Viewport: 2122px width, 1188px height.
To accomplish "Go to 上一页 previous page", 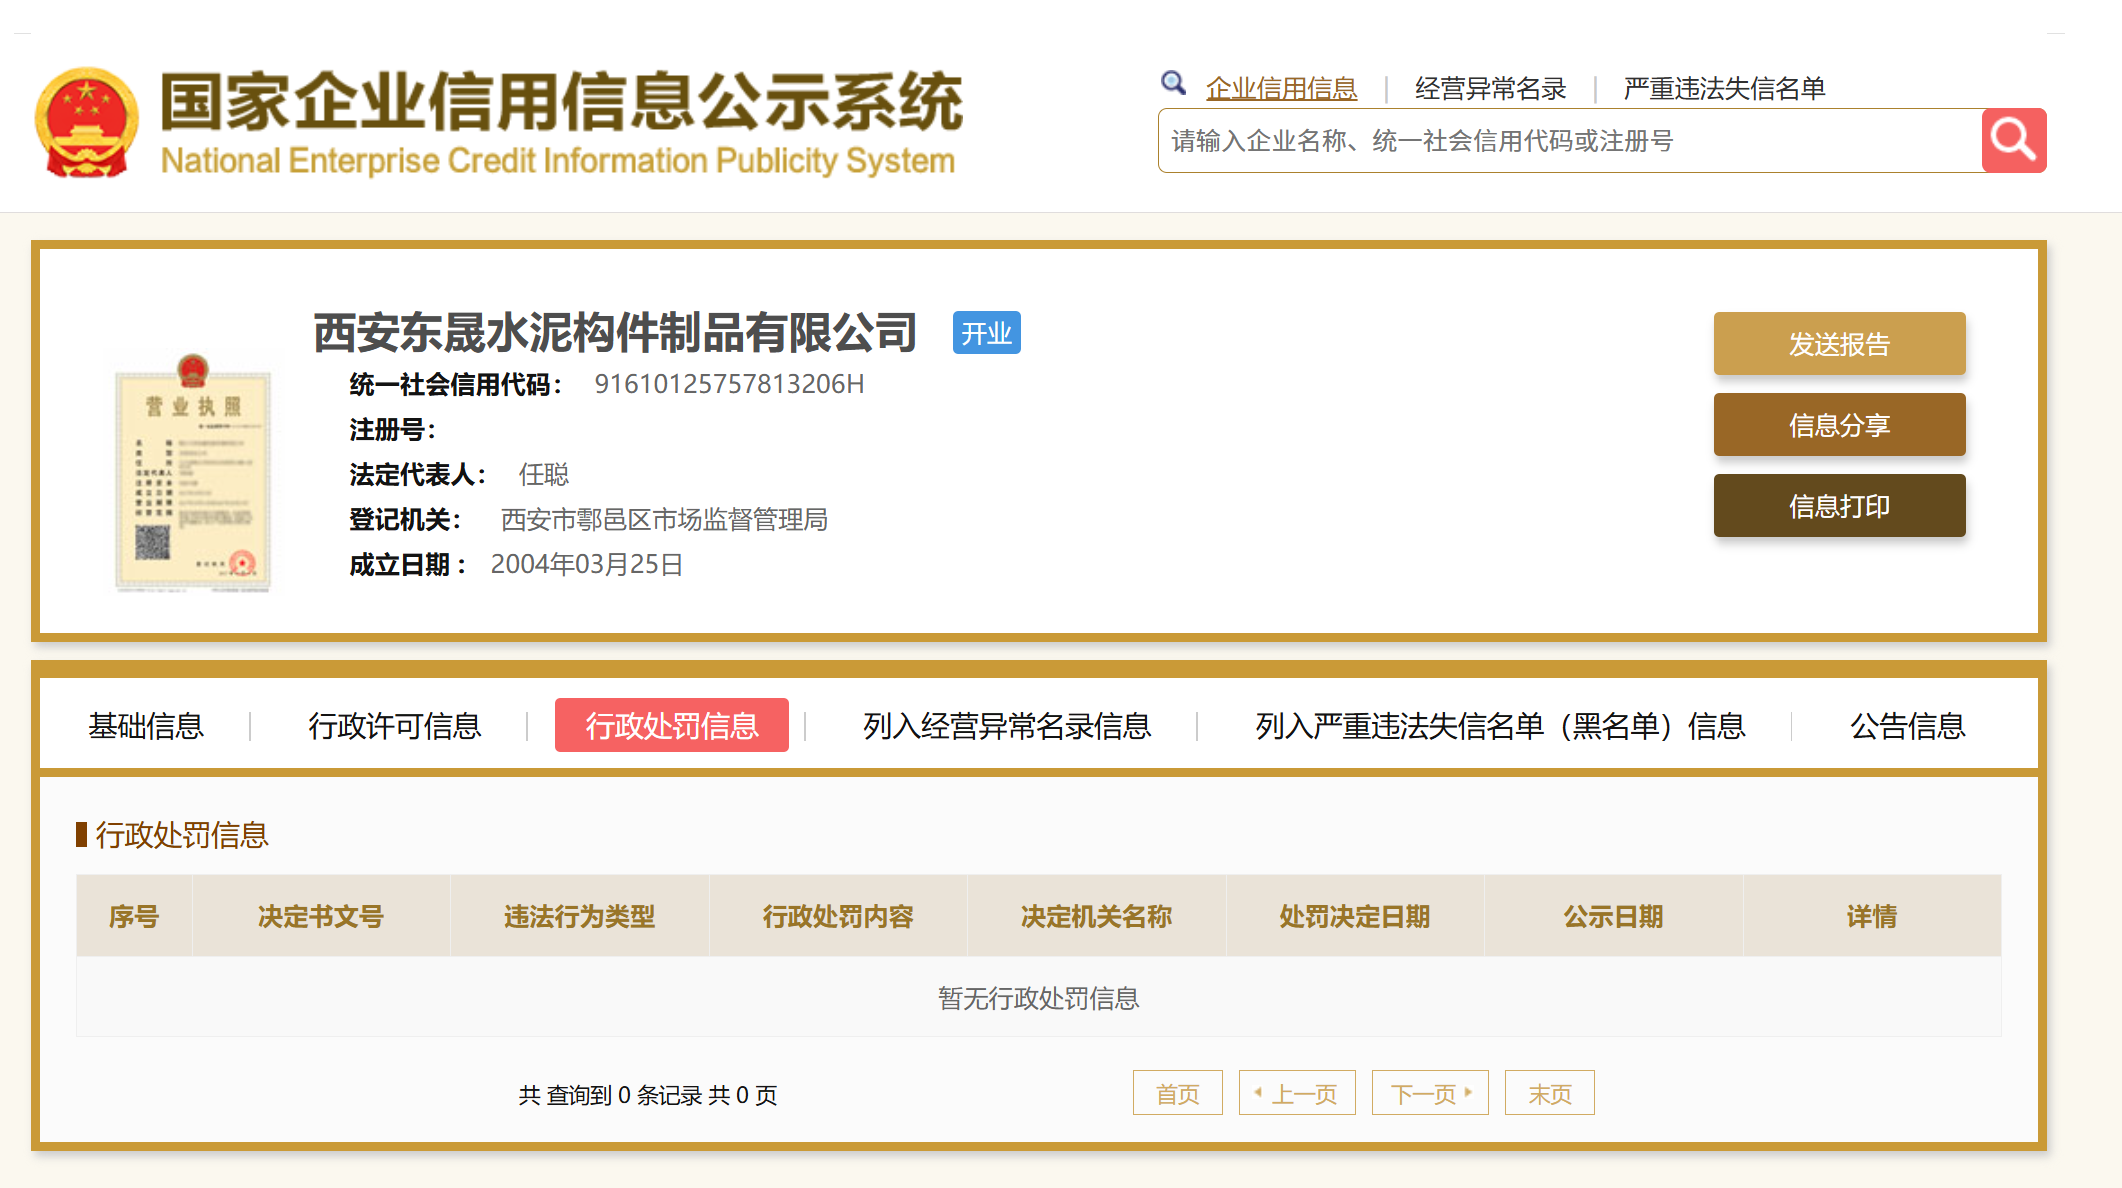I will (x=1297, y=1094).
